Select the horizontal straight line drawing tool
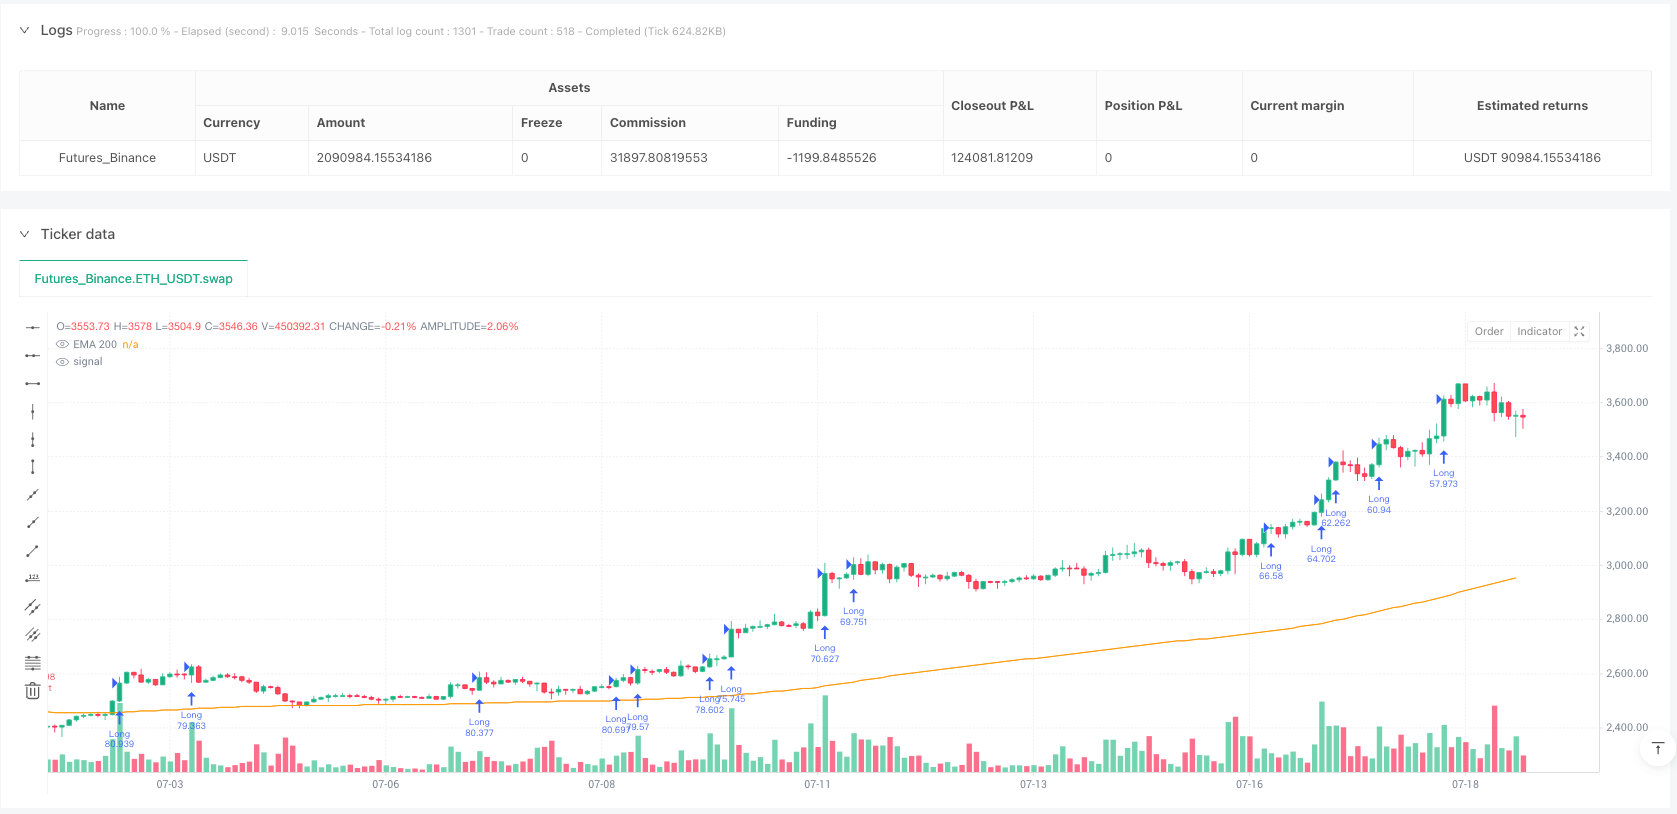The width and height of the screenshot is (1677, 814). click(33, 327)
